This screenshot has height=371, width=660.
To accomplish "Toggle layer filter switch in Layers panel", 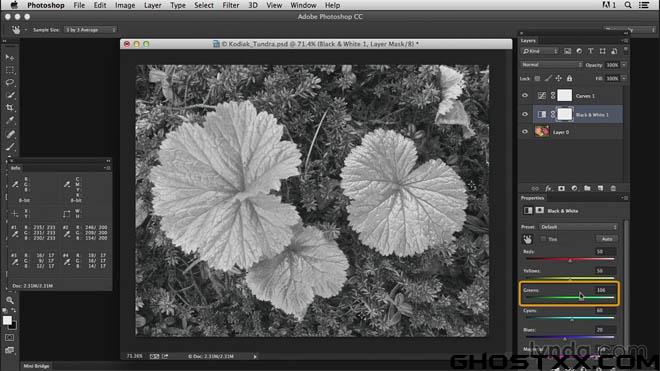I will 625,50.
